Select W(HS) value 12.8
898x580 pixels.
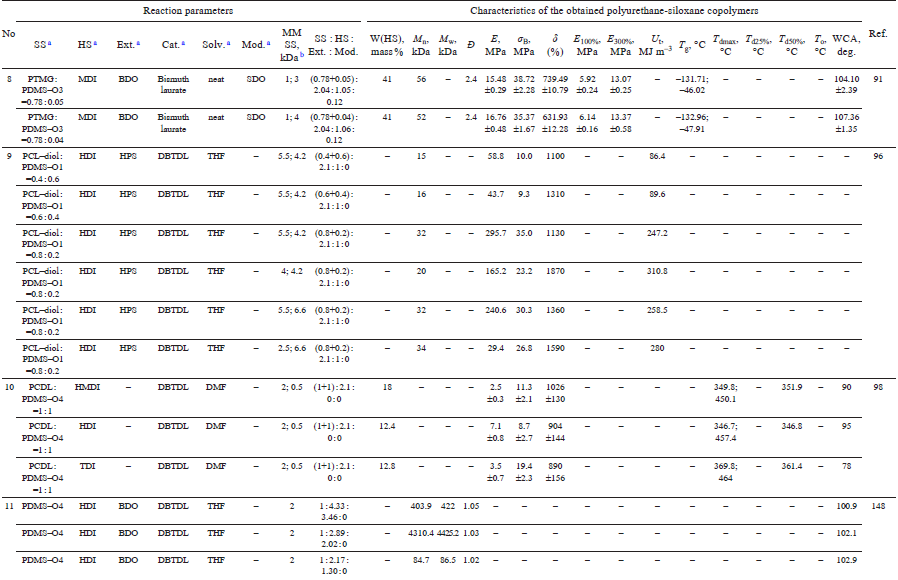coord(387,466)
